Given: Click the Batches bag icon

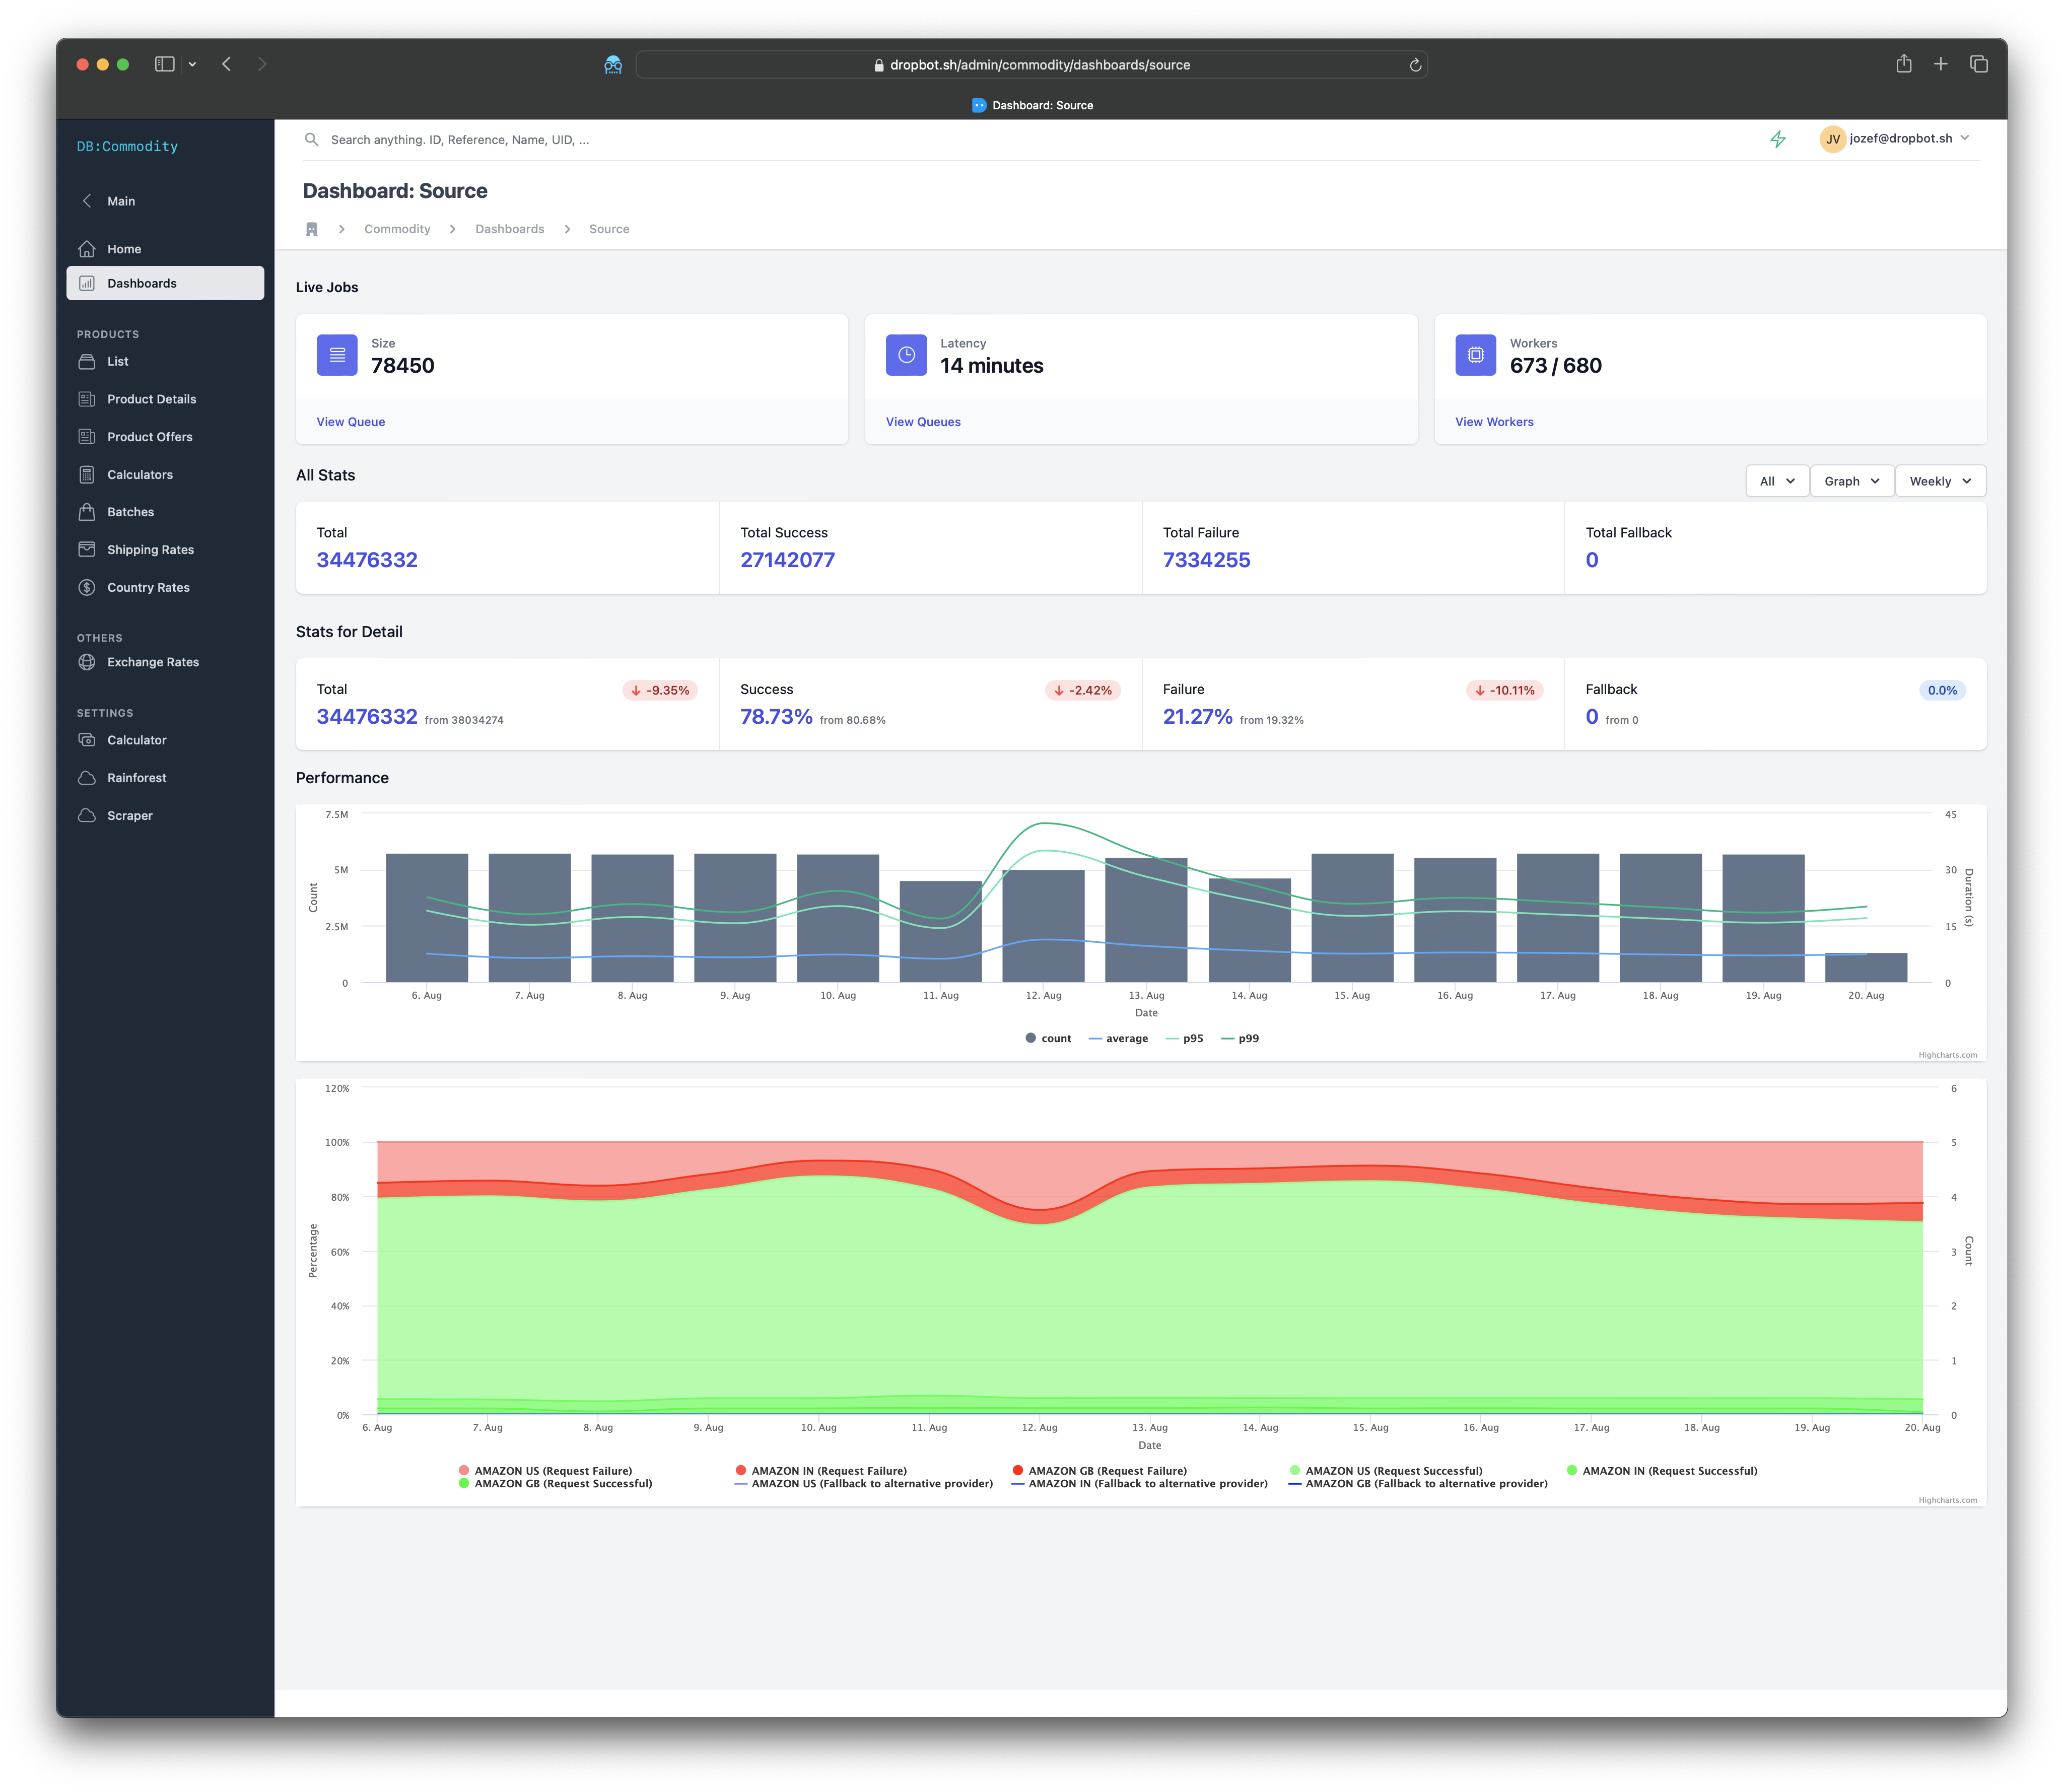Looking at the screenshot, I should click(x=87, y=512).
